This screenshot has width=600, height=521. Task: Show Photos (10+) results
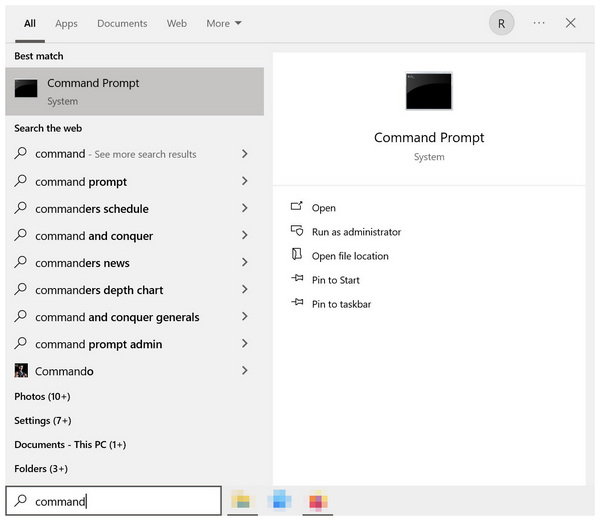pyautogui.click(x=42, y=396)
